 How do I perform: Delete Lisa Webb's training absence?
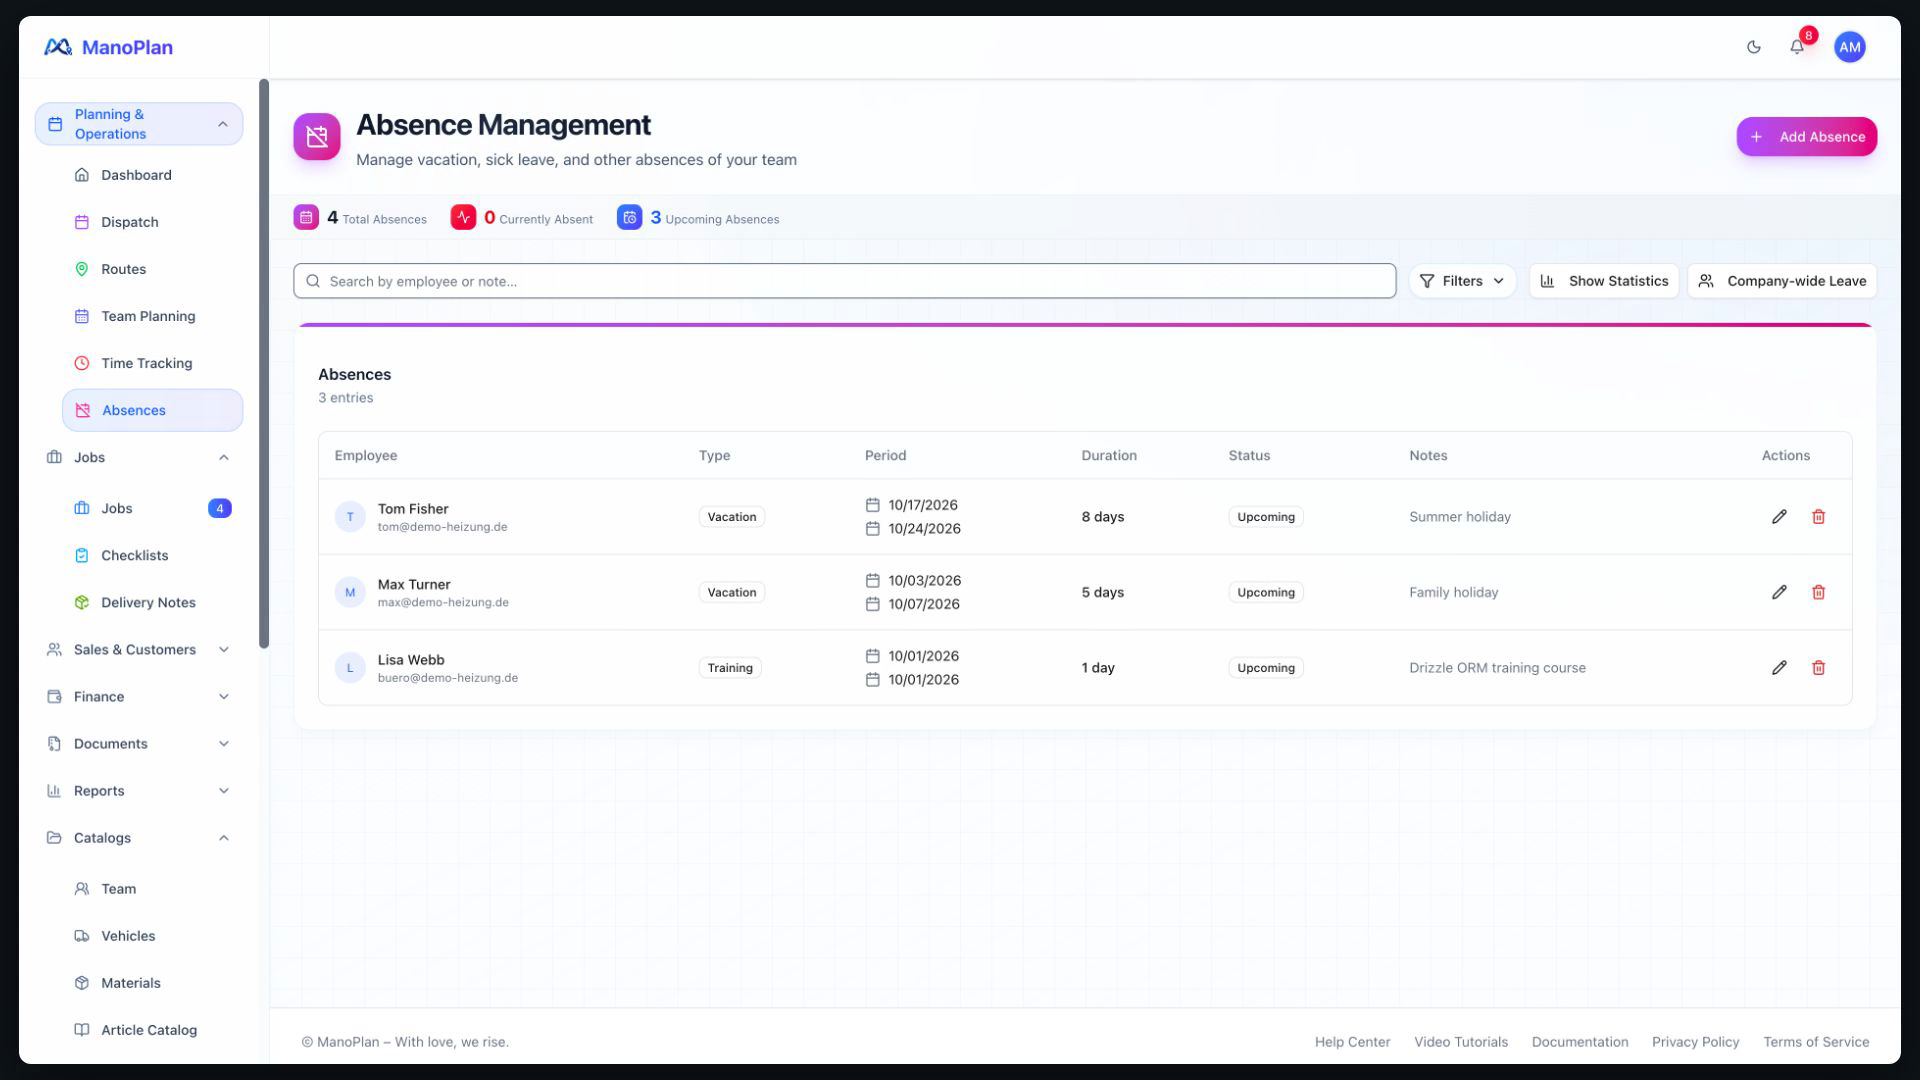pyautogui.click(x=1818, y=668)
